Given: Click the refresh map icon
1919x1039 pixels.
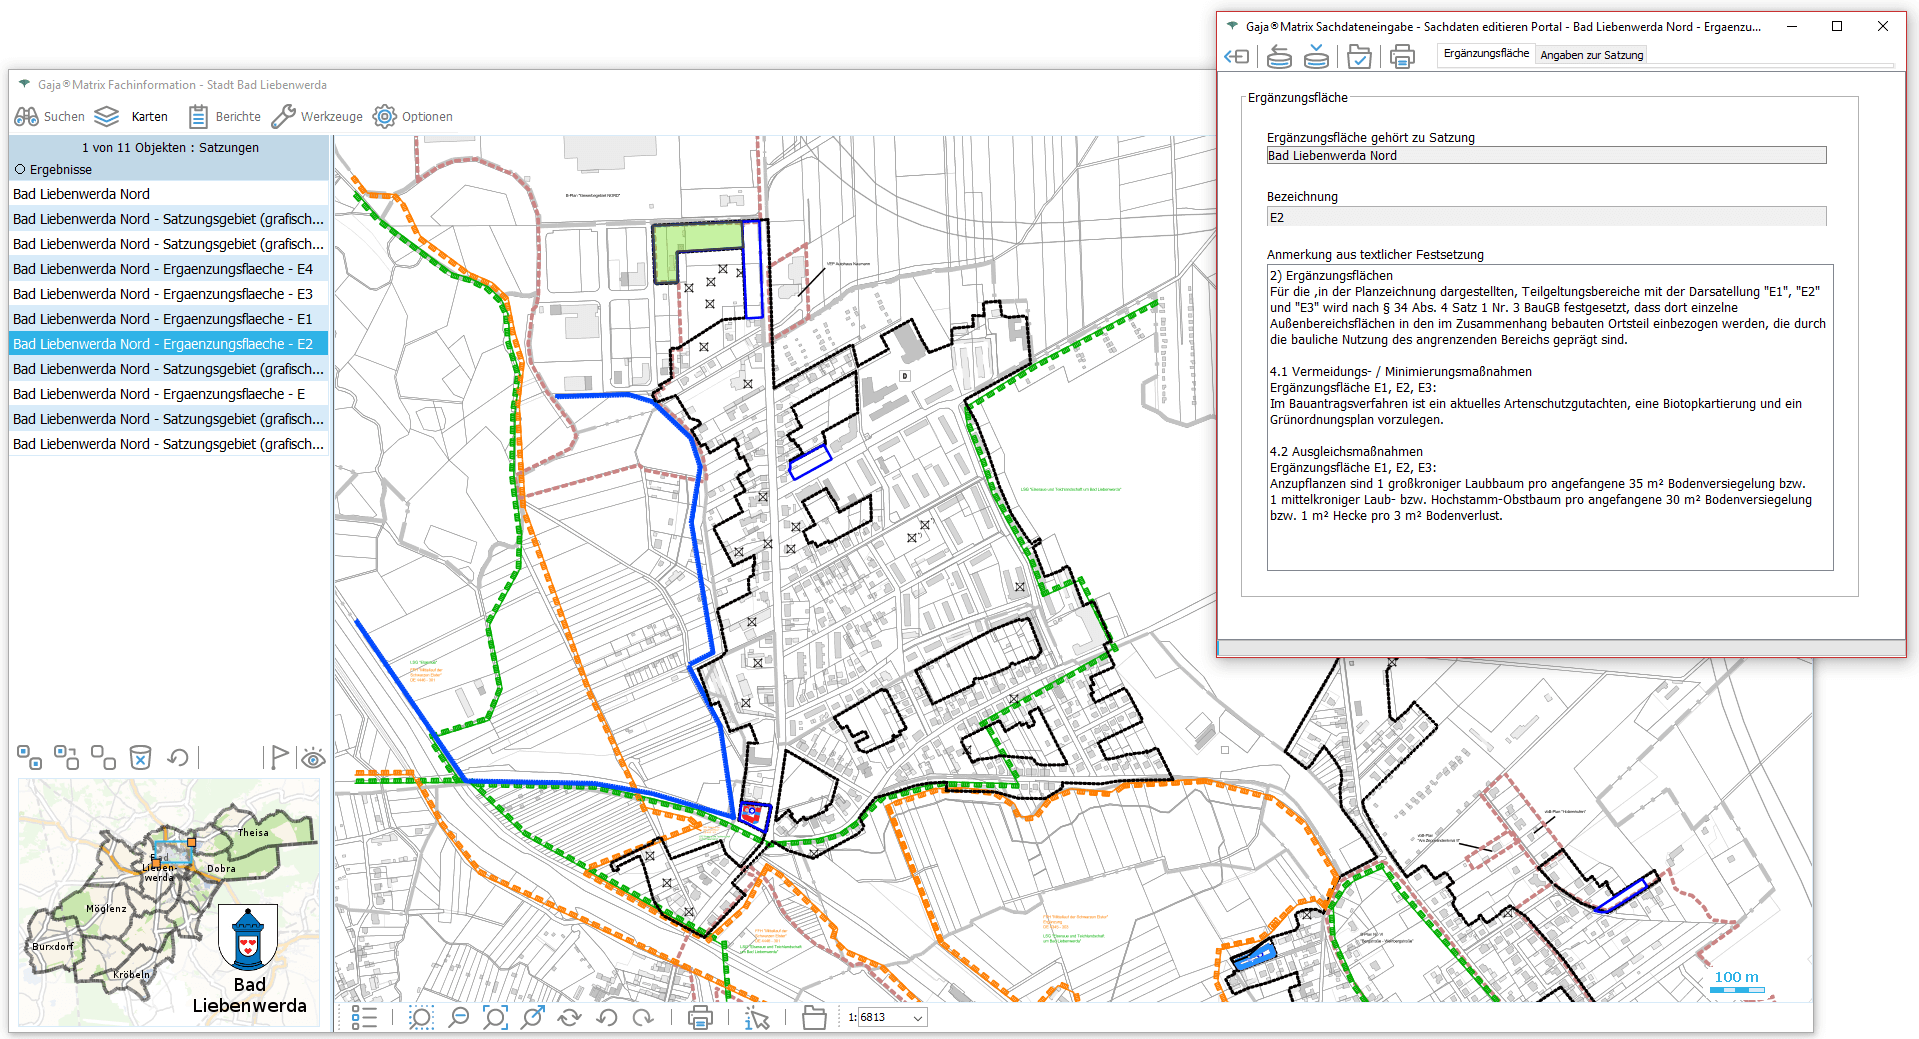Looking at the screenshot, I should pos(569,1018).
